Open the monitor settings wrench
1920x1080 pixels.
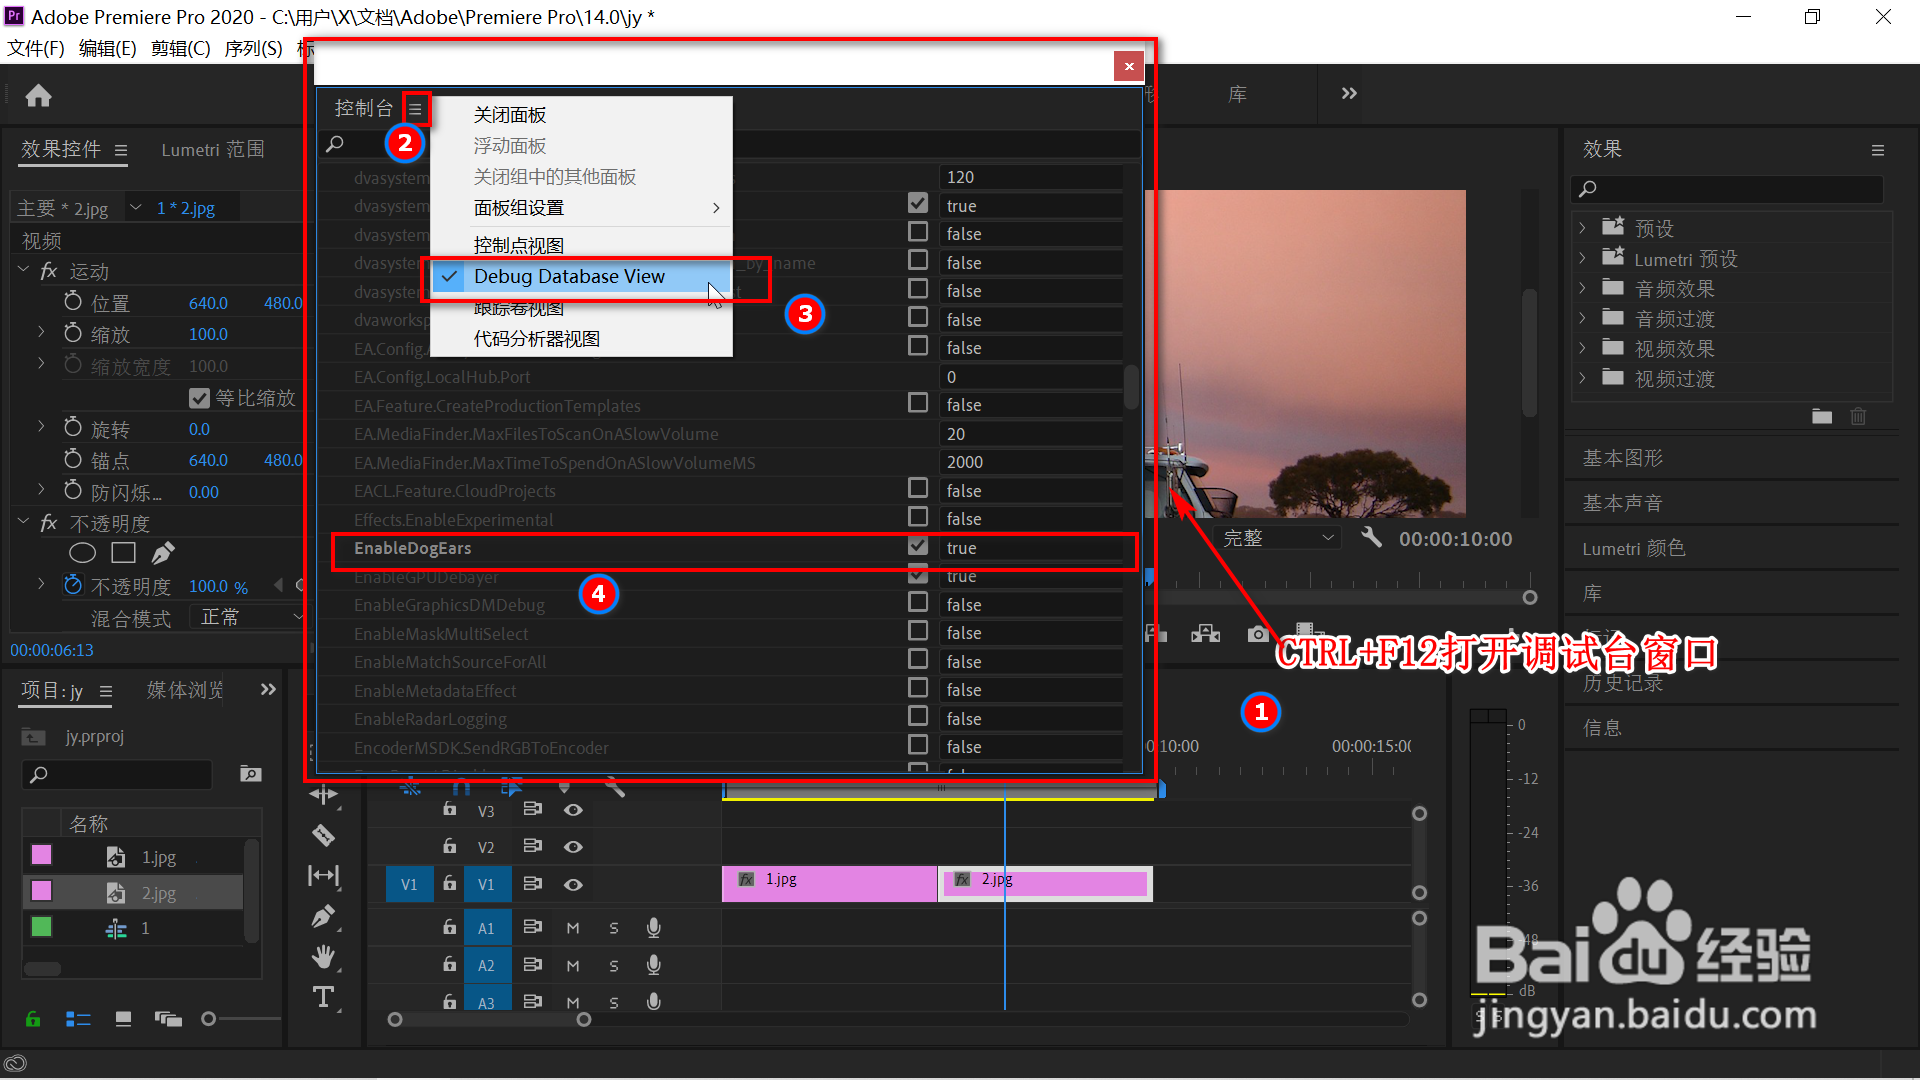1371,538
